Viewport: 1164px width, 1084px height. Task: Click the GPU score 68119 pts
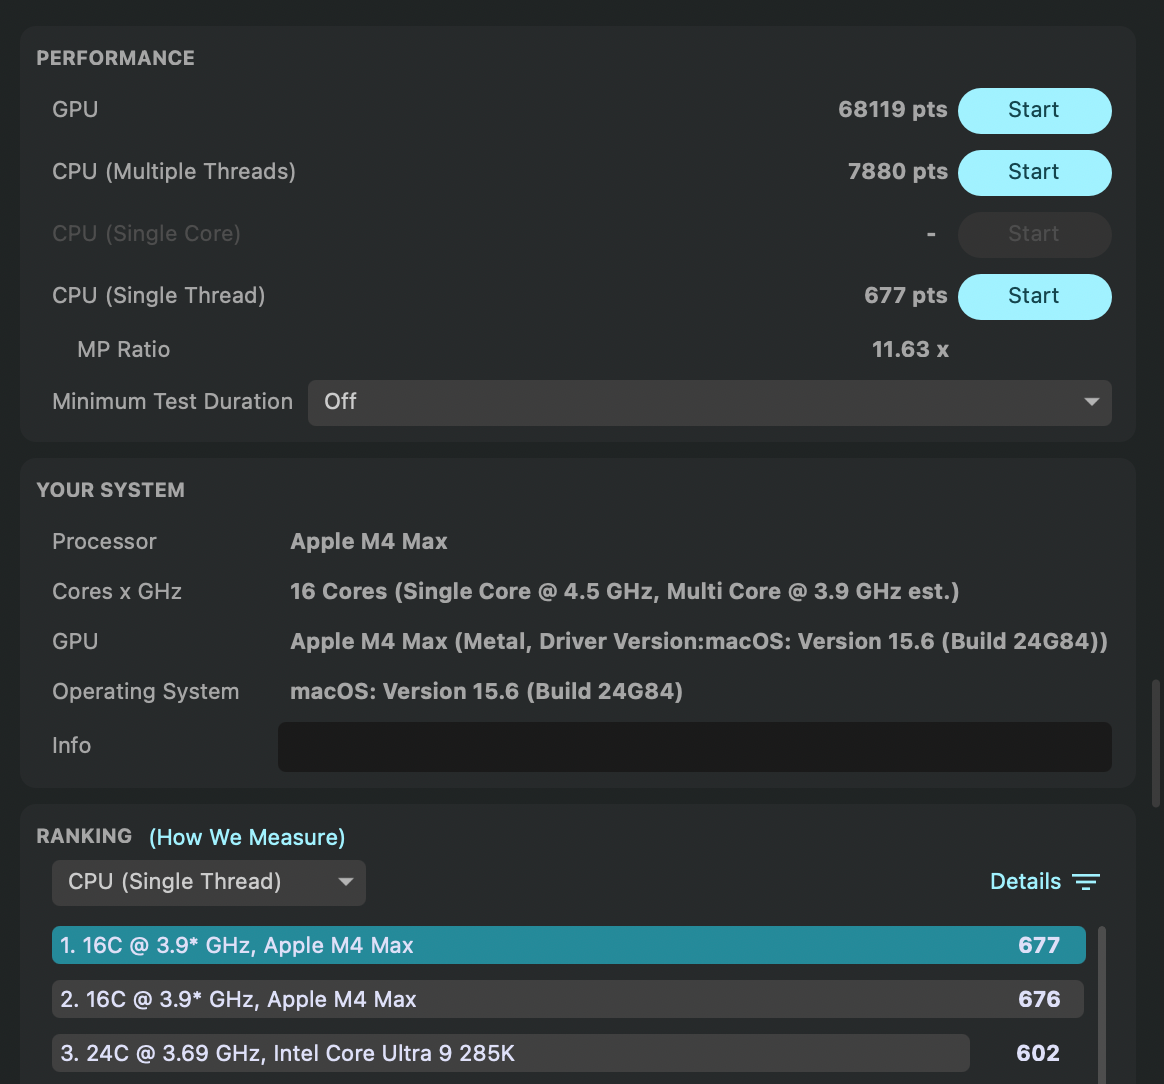click(892, 110)
